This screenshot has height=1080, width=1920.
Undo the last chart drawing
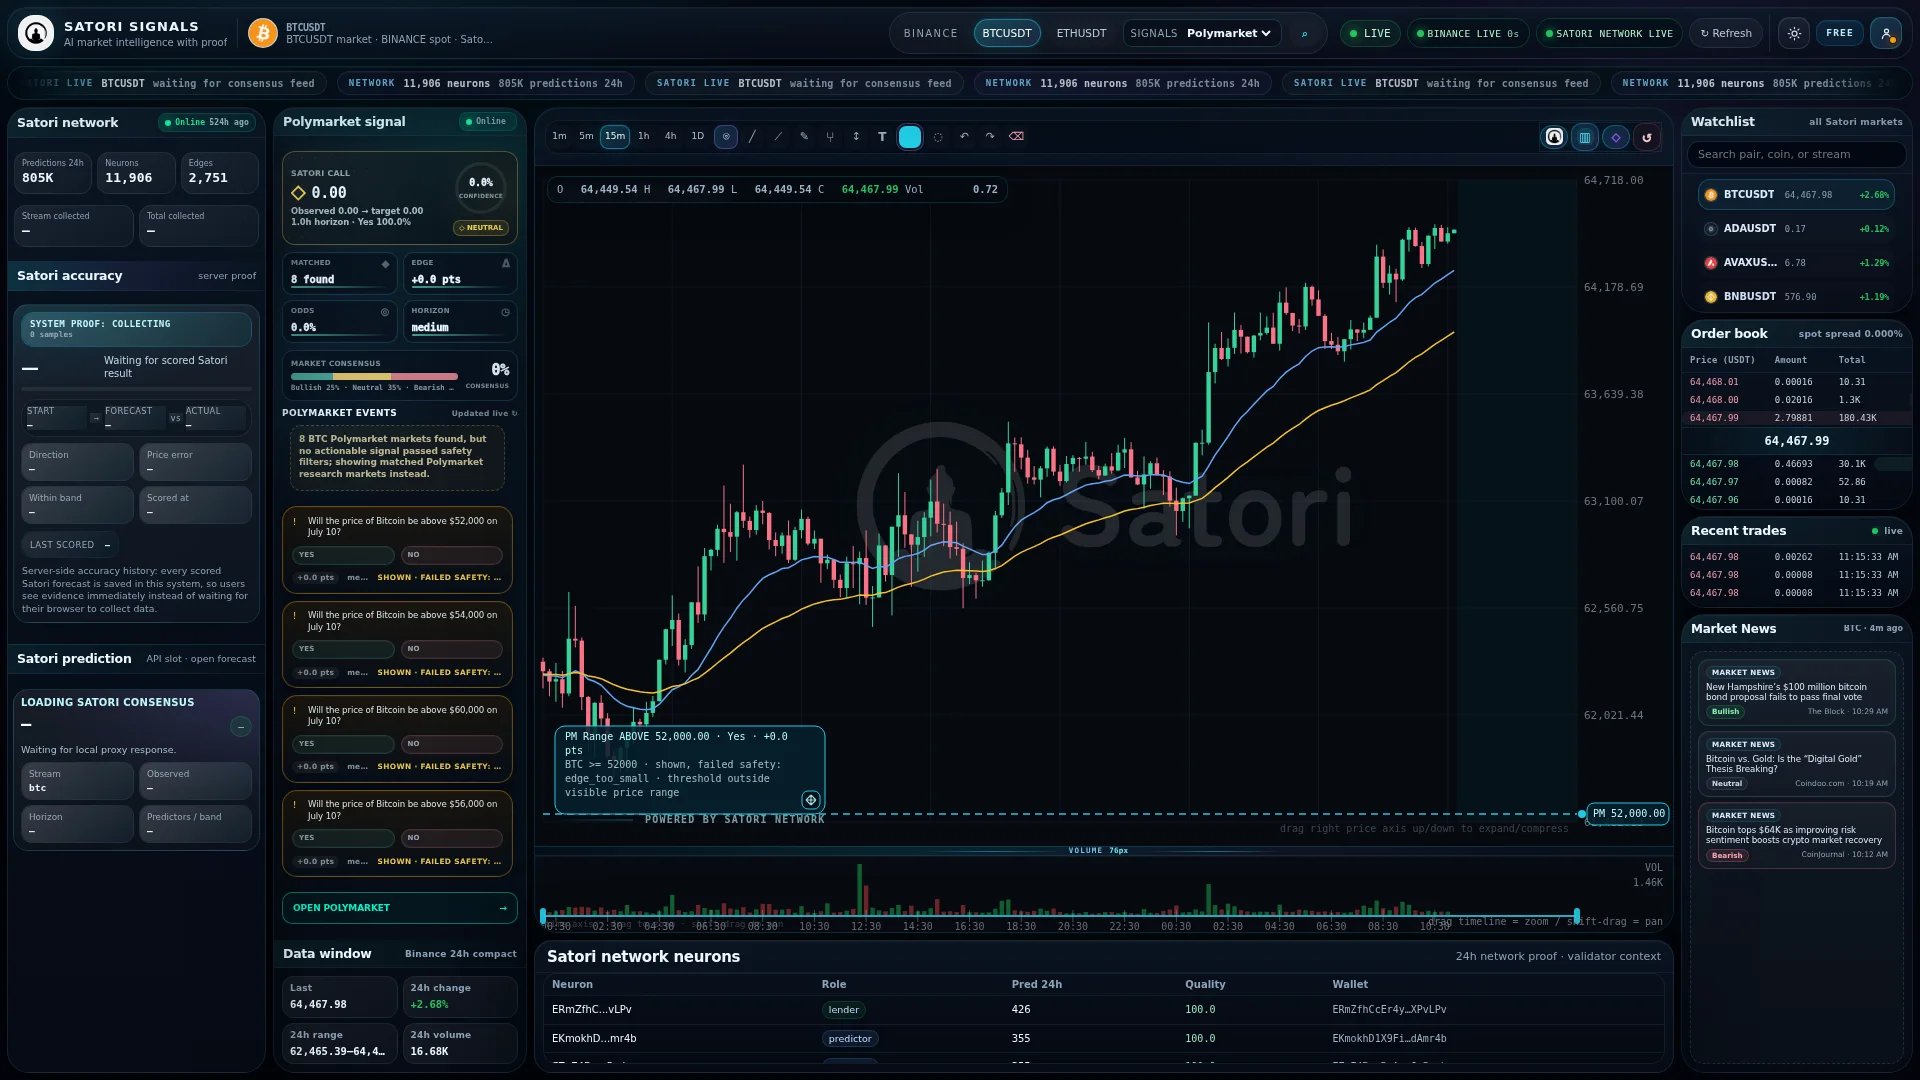tap(964, 137)
